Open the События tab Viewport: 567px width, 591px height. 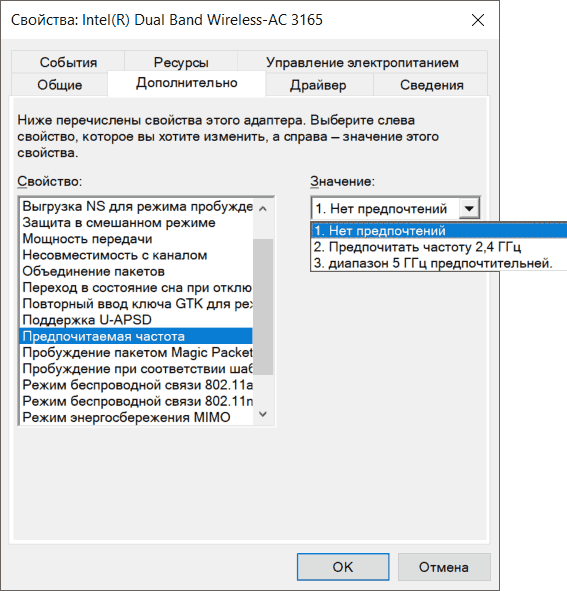click(68, 62)
